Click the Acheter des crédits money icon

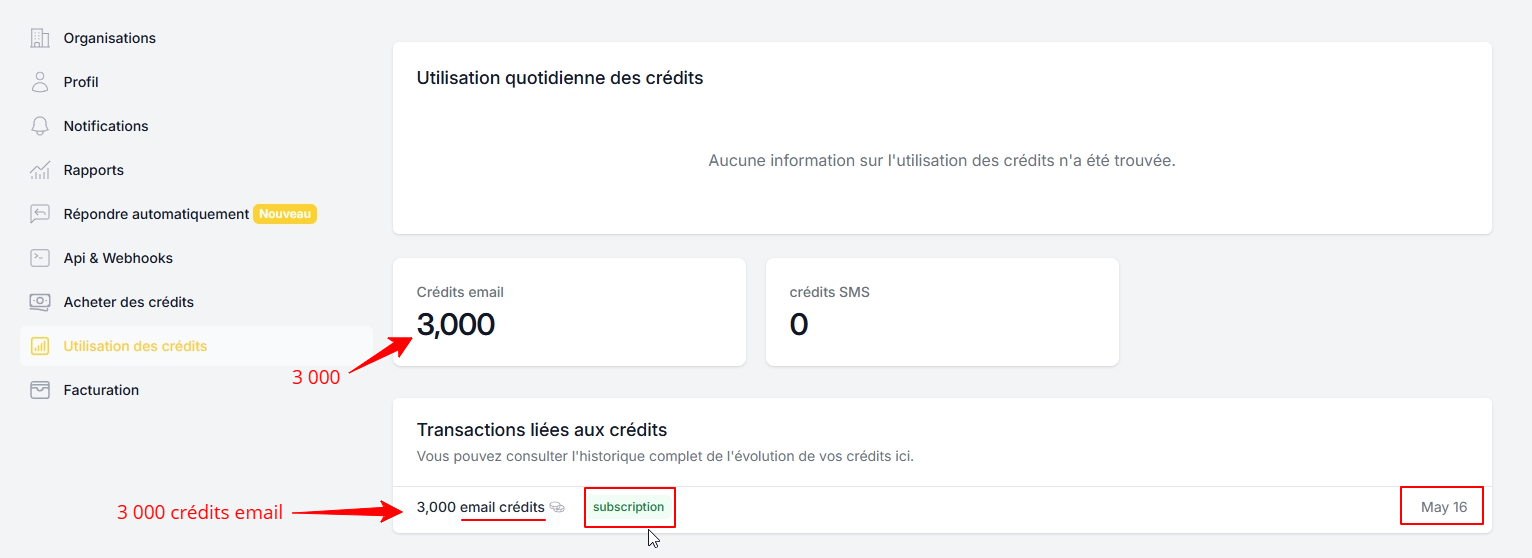pyautogui.click(x=40, y=302)
